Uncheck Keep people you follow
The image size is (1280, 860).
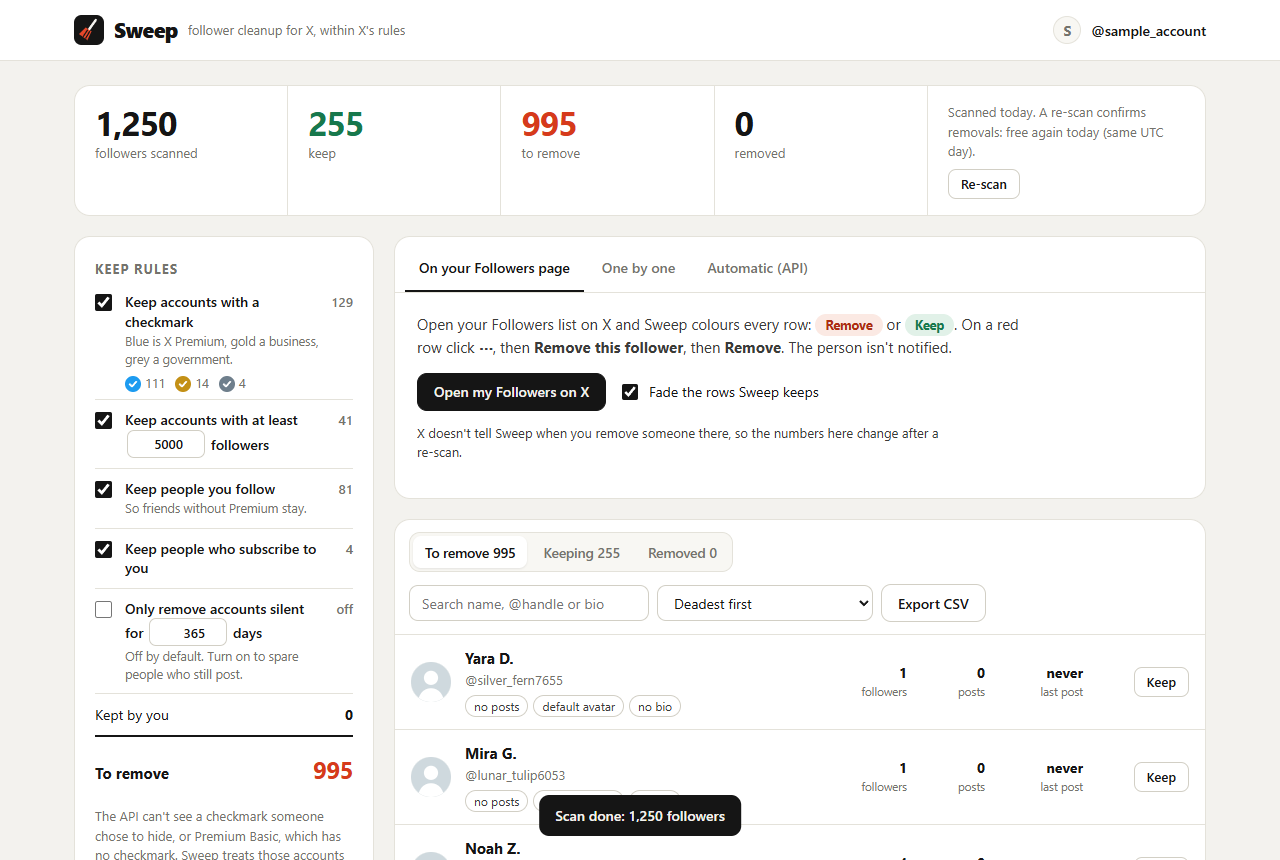[x=103, y=489]
